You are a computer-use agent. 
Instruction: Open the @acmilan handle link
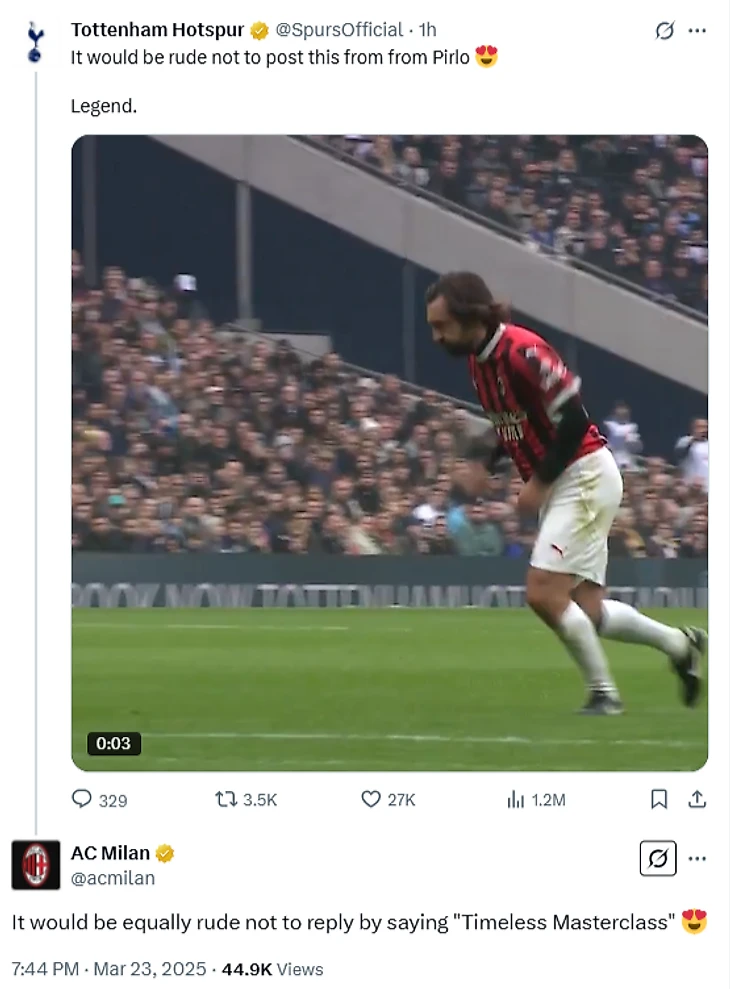pyautogui.click(x=112, y=878)
